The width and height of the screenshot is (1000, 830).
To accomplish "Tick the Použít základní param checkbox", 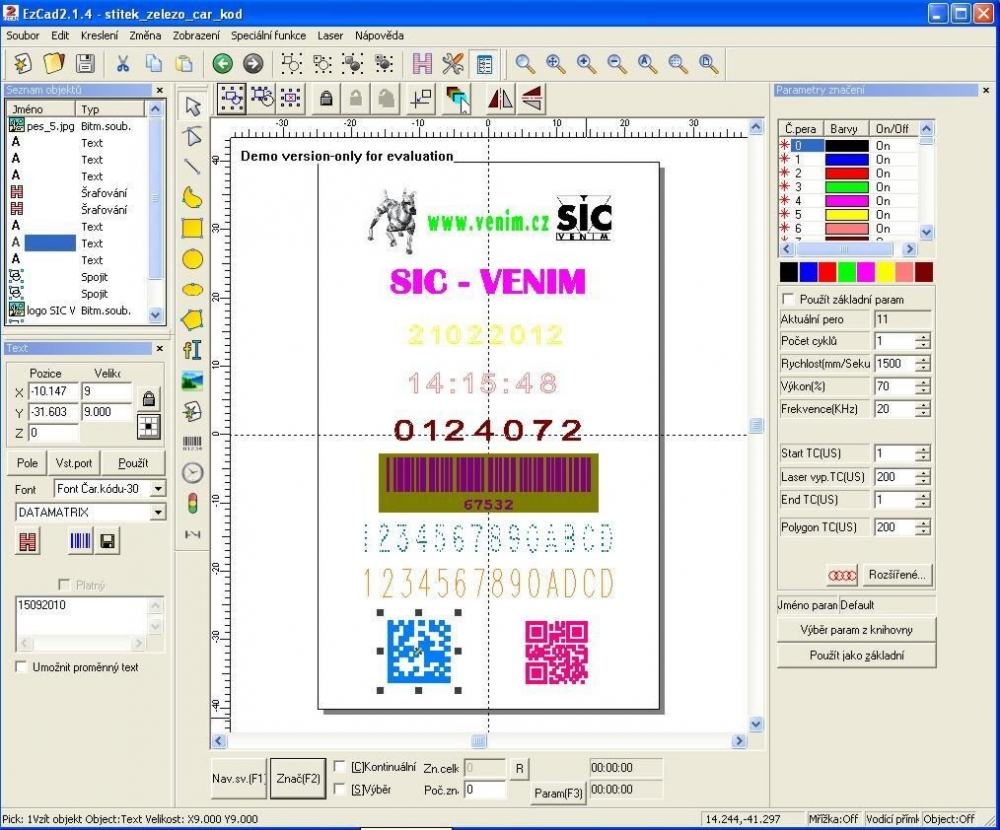I will point(789,299).
